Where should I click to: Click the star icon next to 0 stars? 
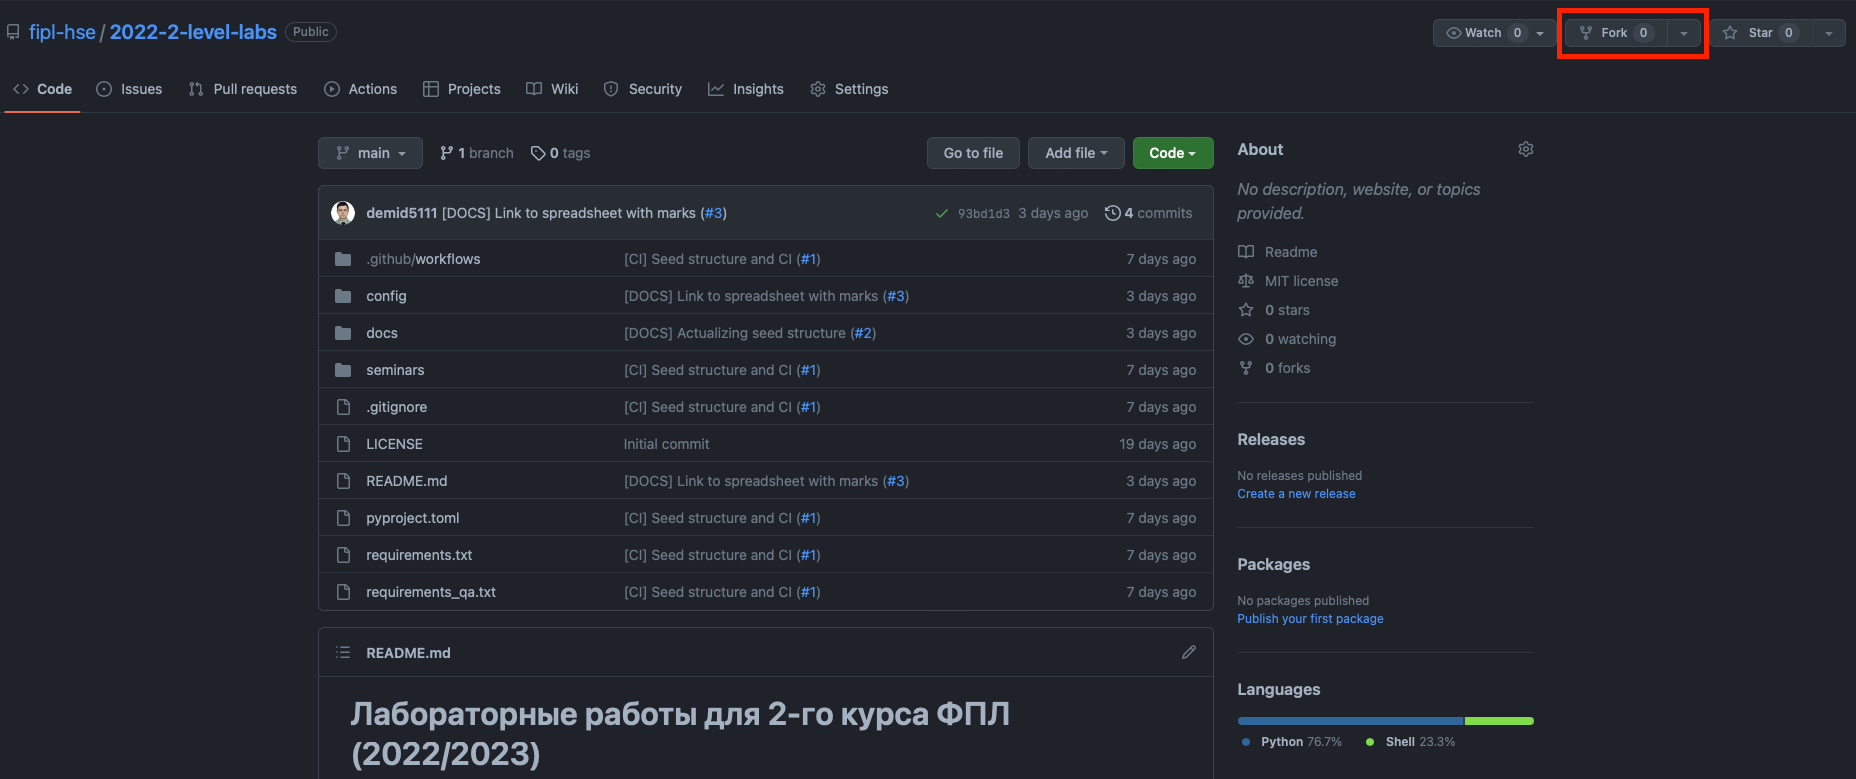1246,310
